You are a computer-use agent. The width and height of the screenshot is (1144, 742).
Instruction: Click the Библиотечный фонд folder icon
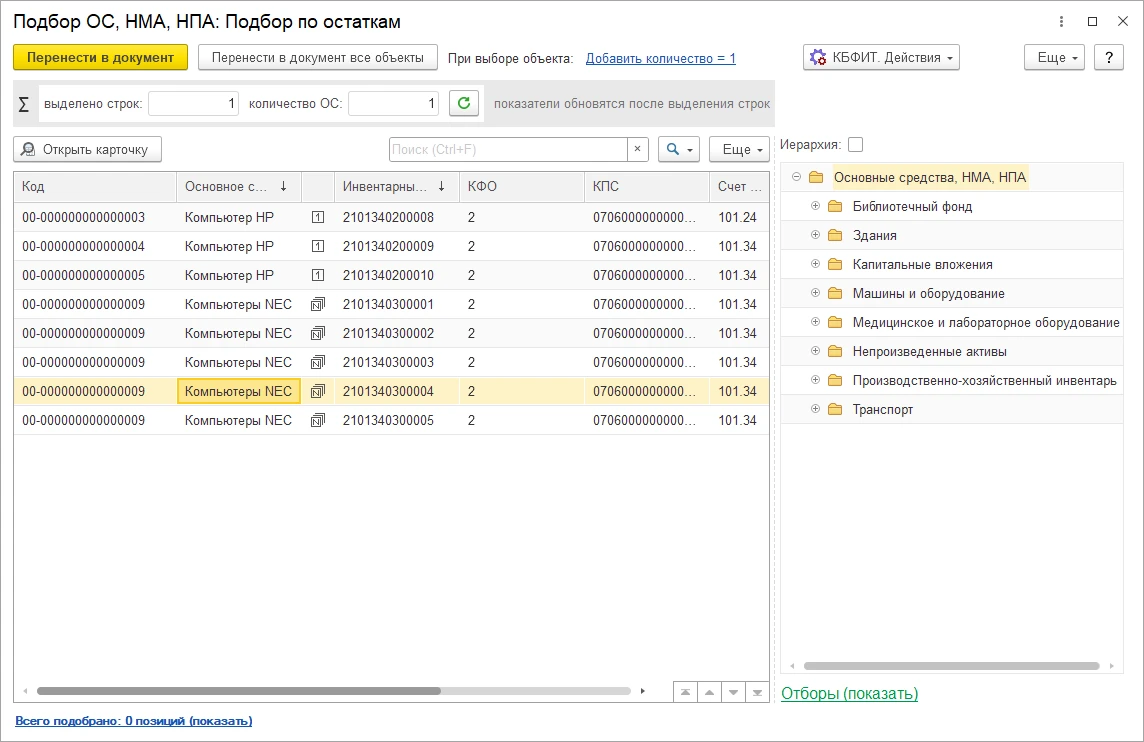pos(835,206)
